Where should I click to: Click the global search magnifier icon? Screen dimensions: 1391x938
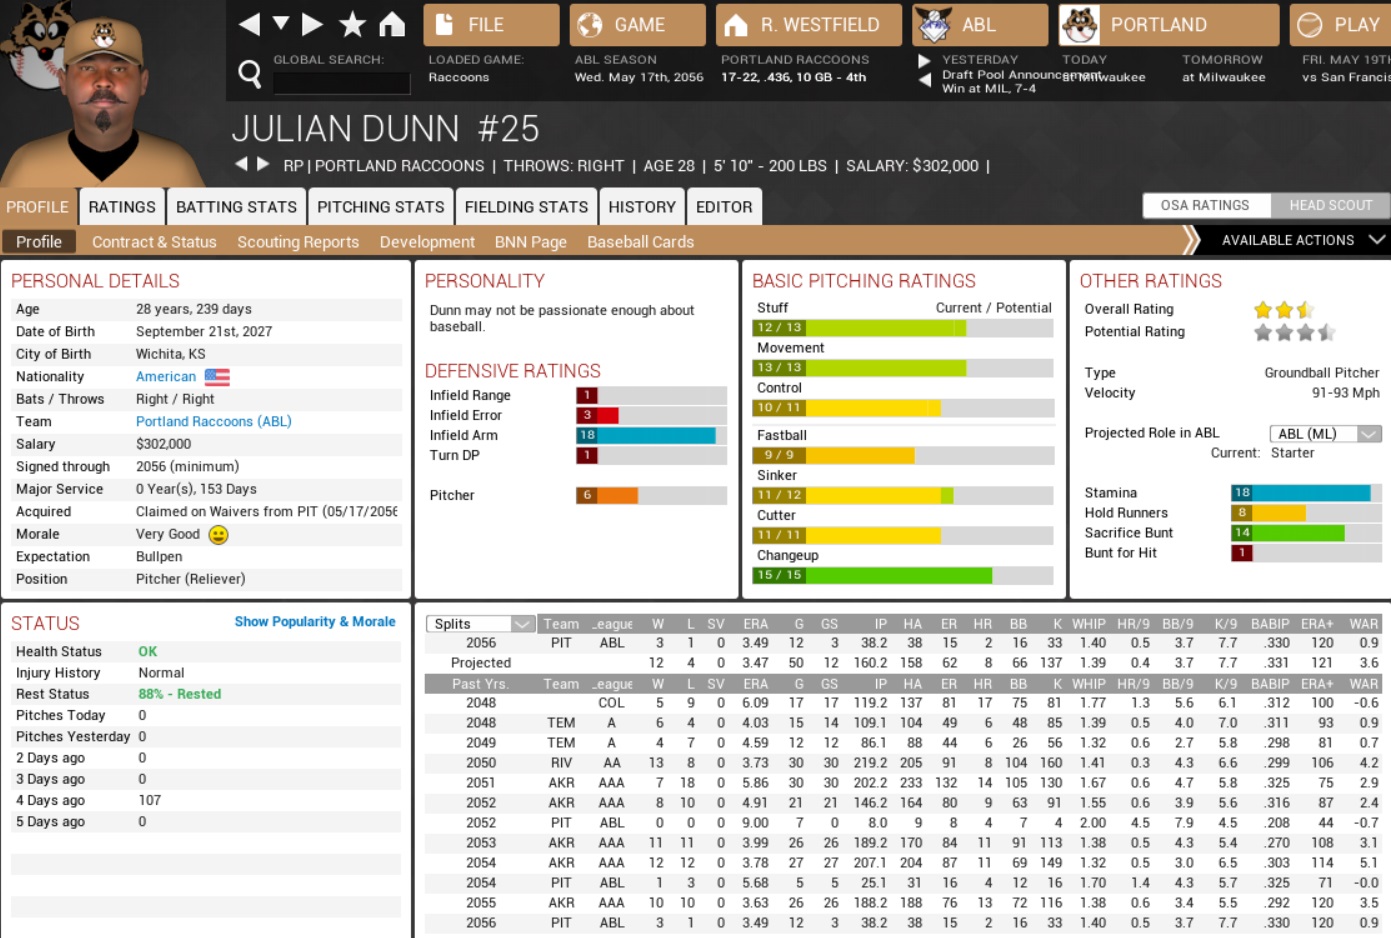250,73
